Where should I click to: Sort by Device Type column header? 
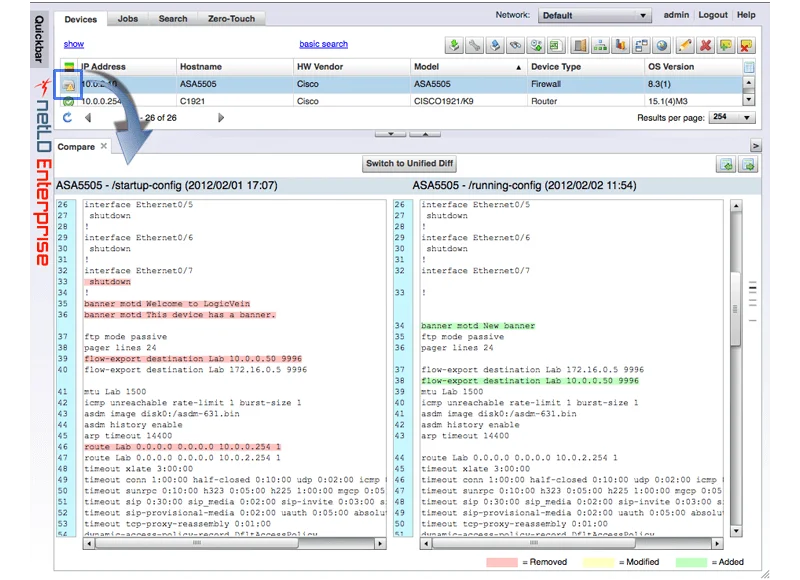click(585, 67)
